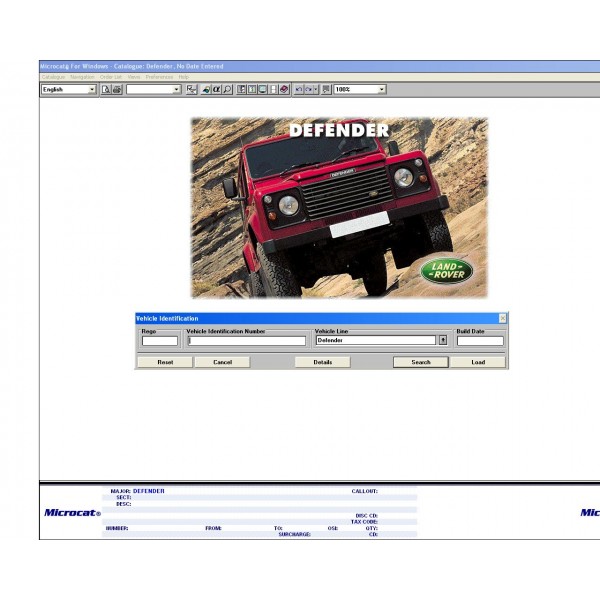The width and height of the screenshot is (600, 600).
Task: Click the Build Date input field
Action: 480,341
